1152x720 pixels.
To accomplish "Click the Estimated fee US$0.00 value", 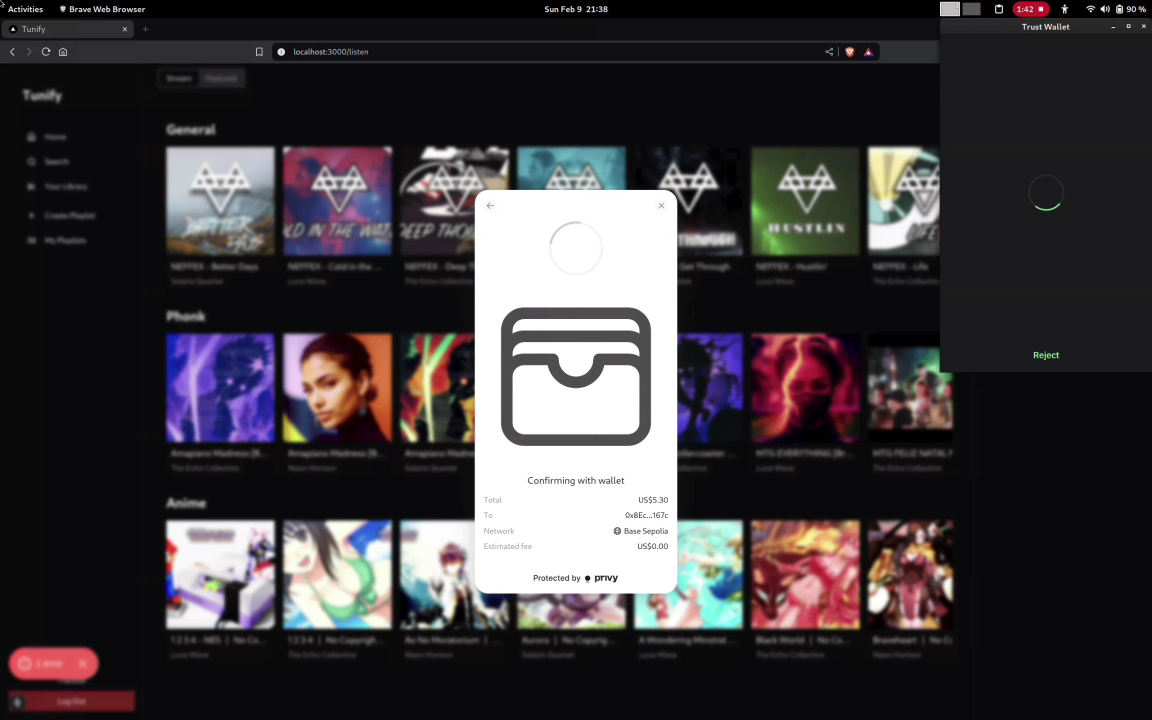I will click(652, 546).
